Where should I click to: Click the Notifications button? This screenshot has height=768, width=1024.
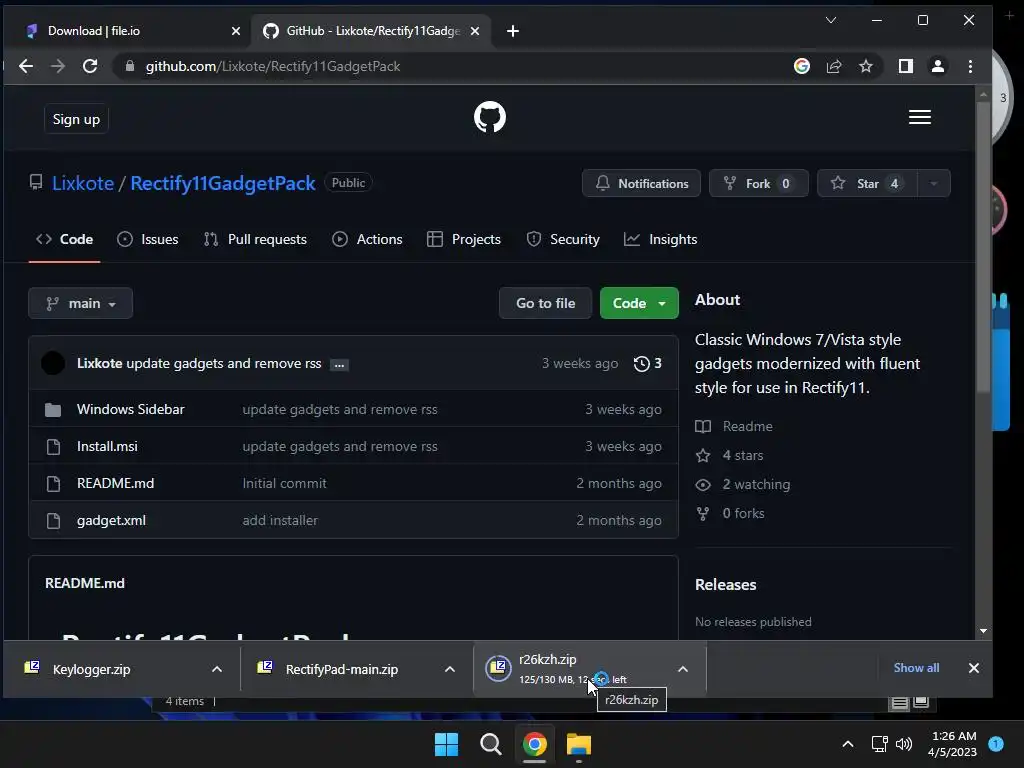click(641, 184)
